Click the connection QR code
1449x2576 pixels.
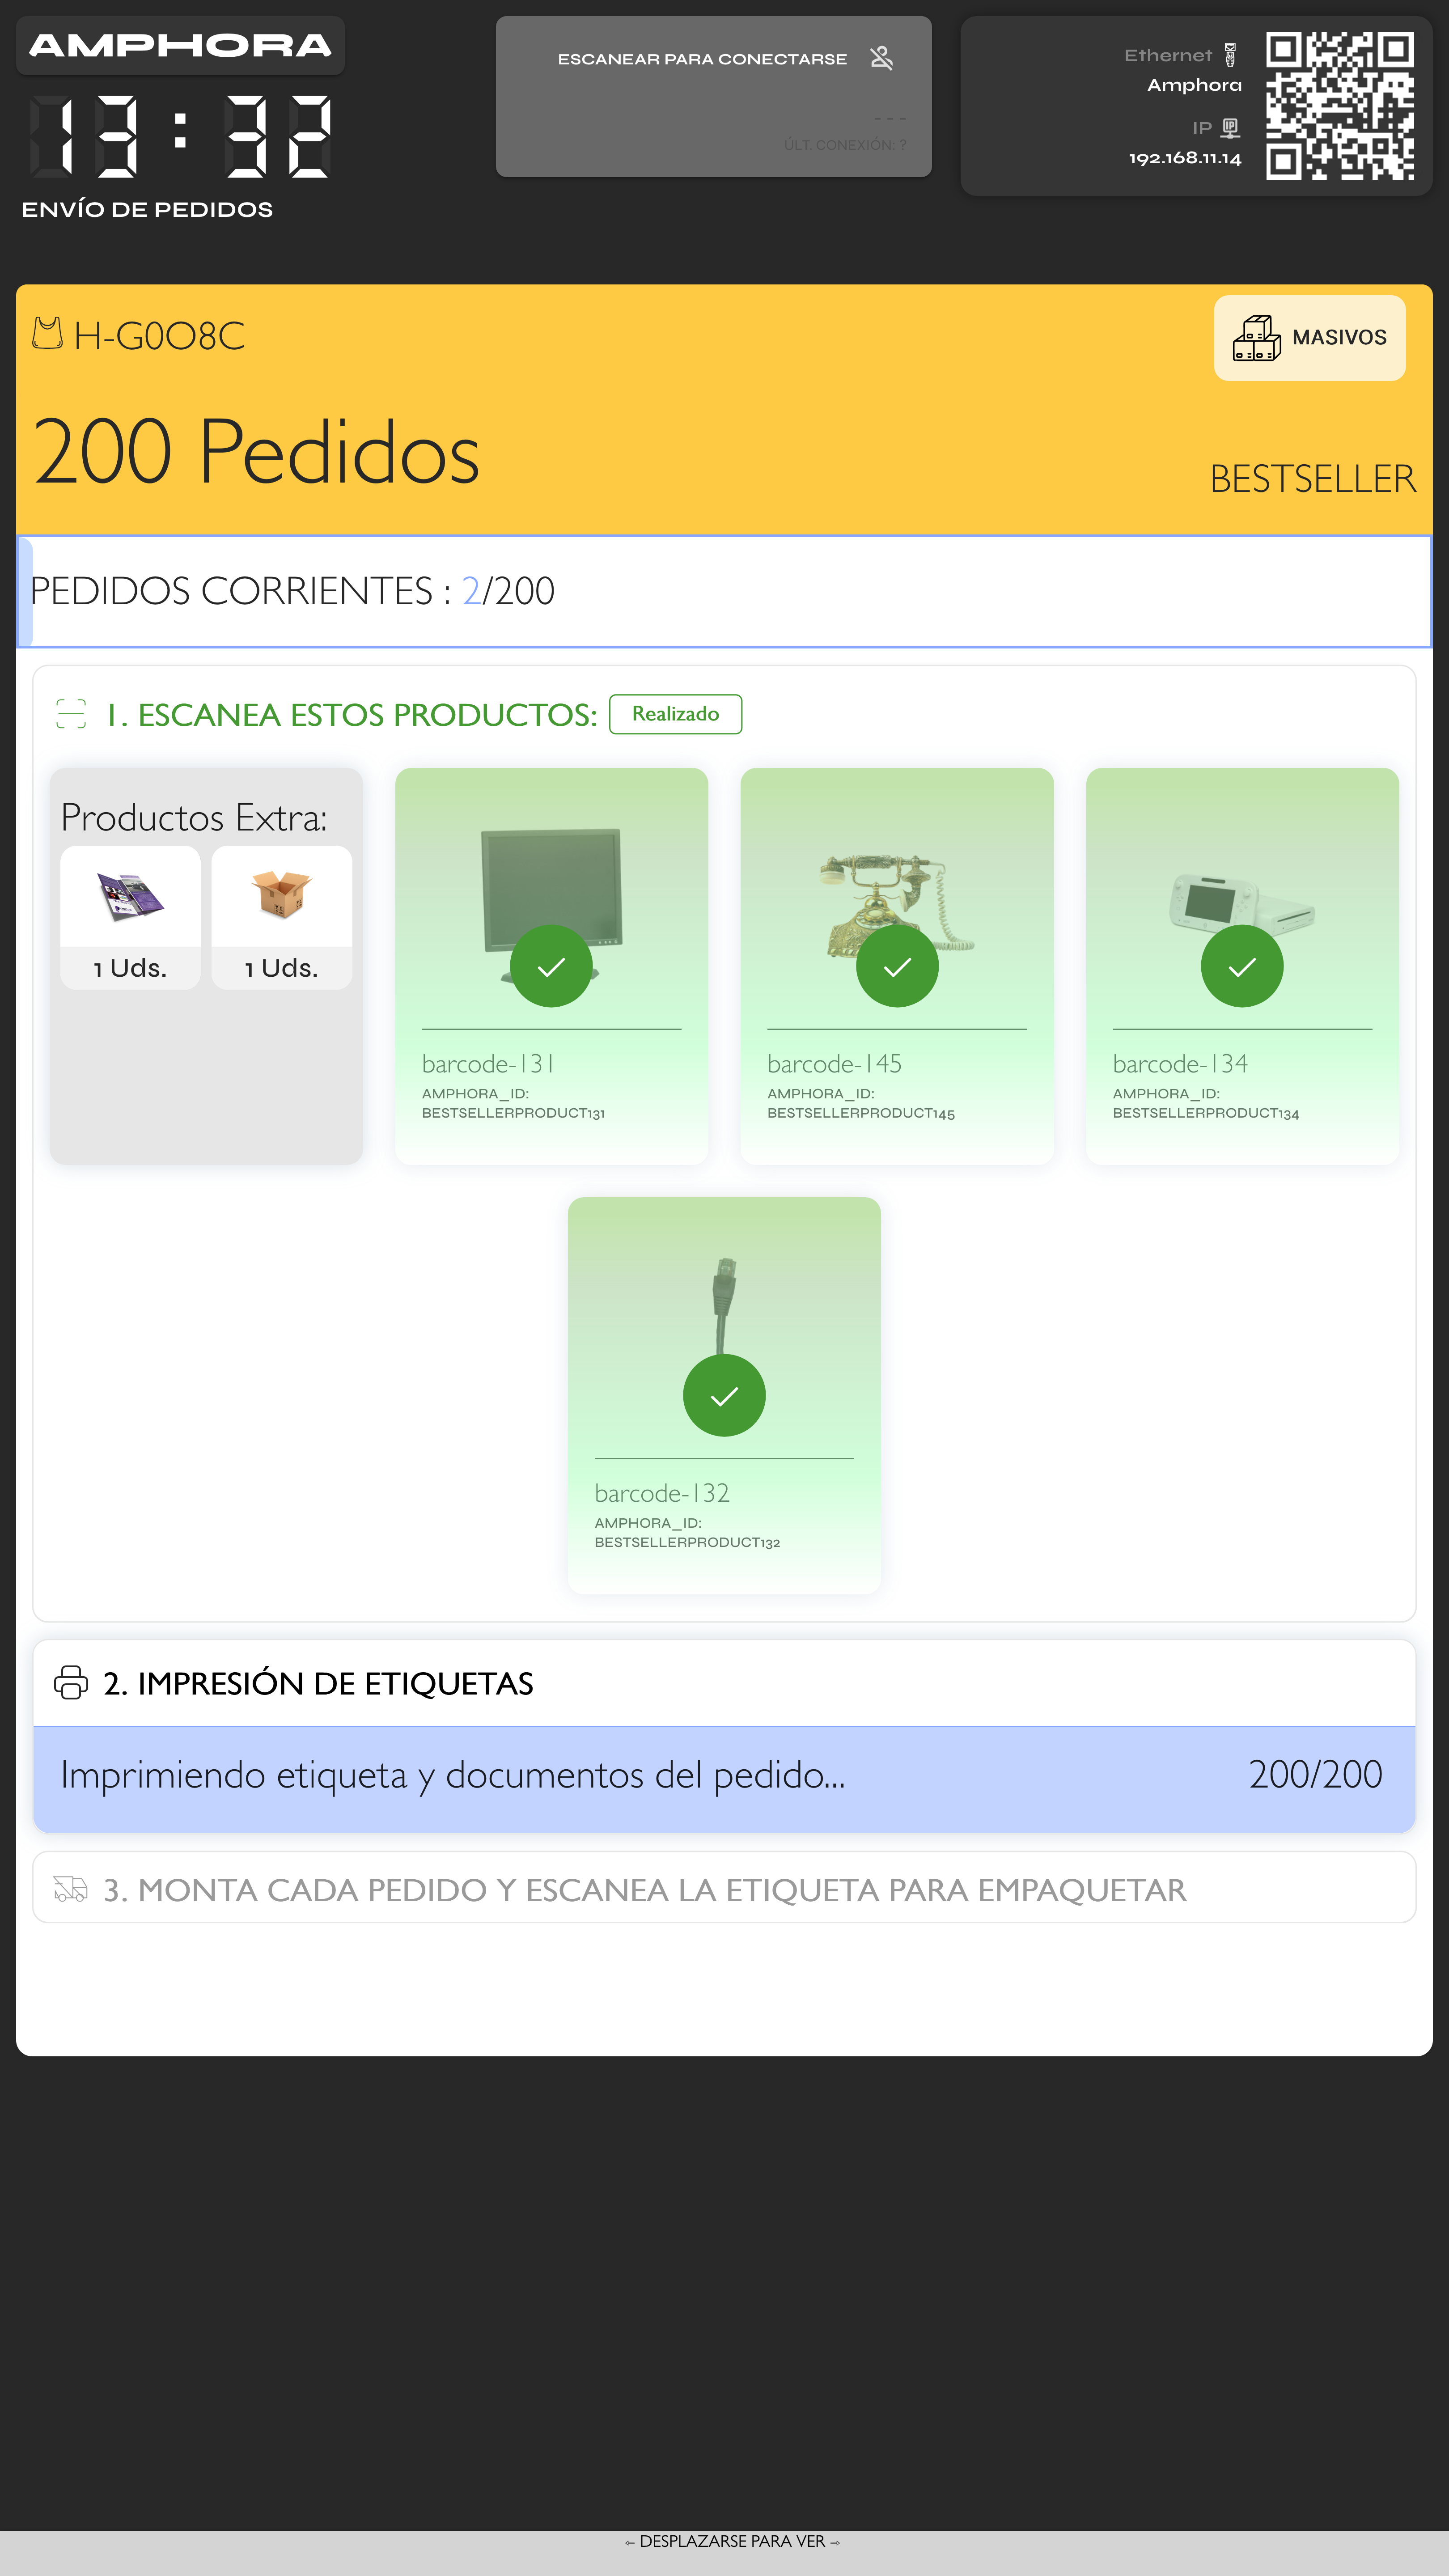click(x=1339, y=106)
